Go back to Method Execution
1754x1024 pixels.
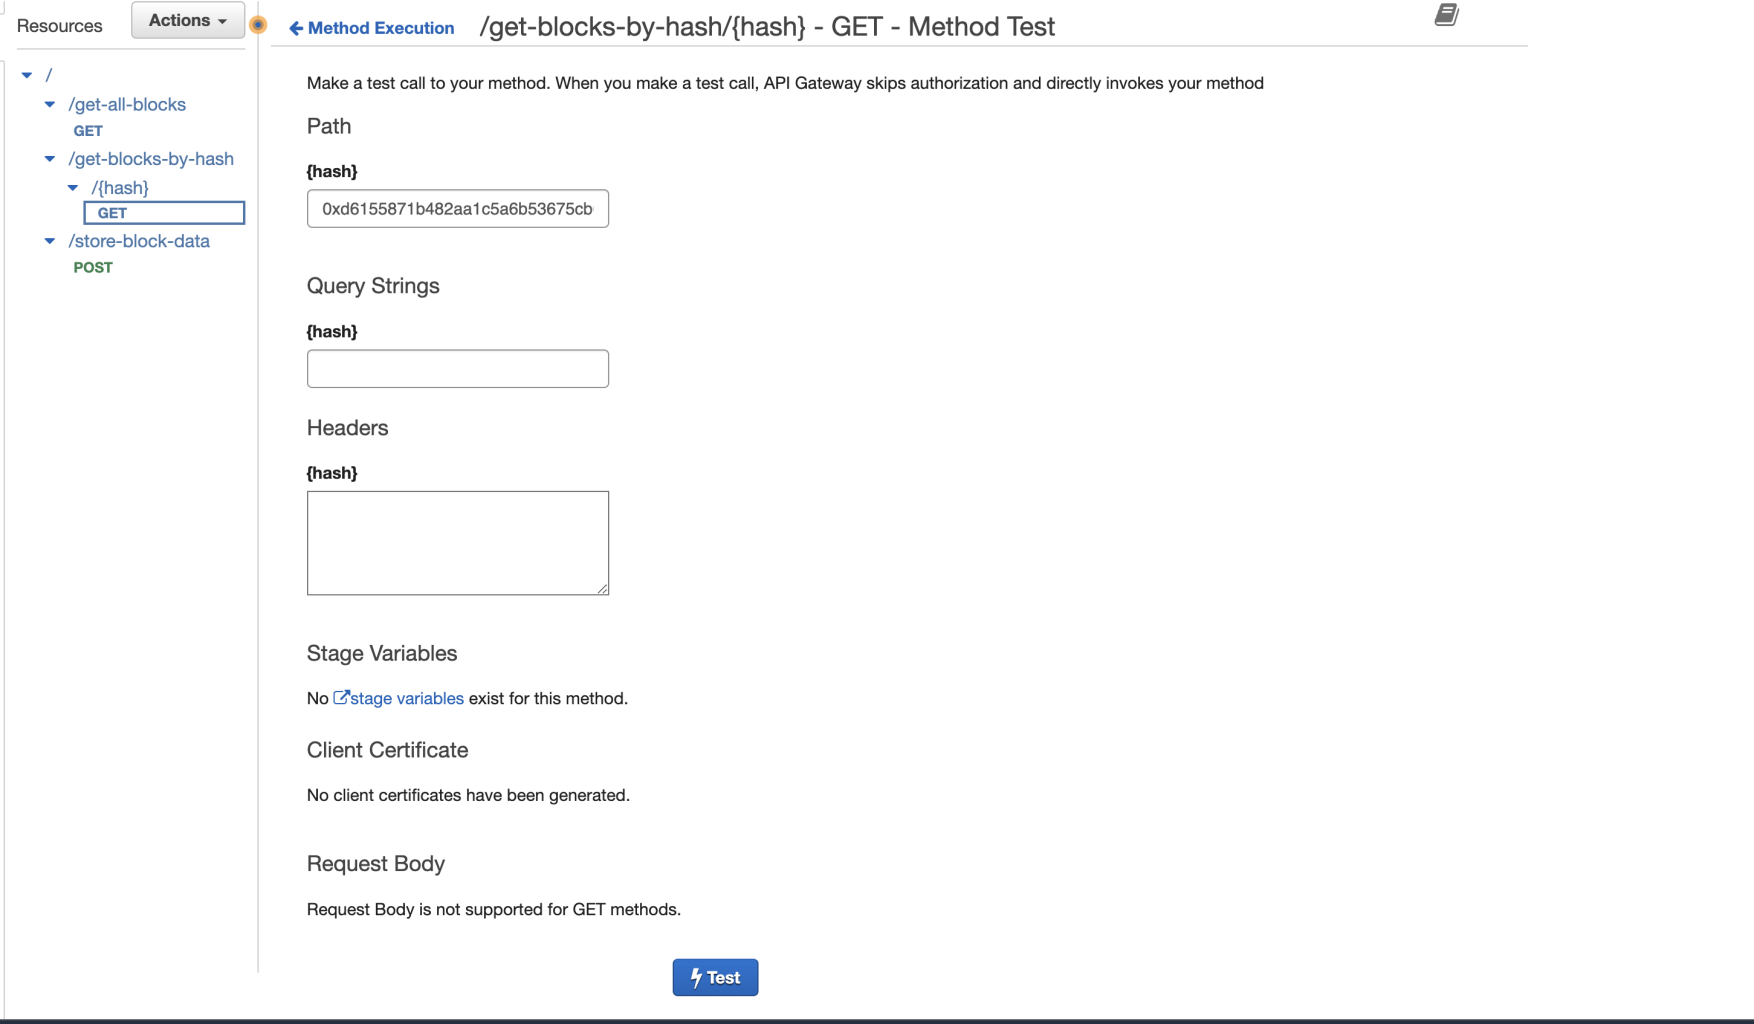pos(380,28)
